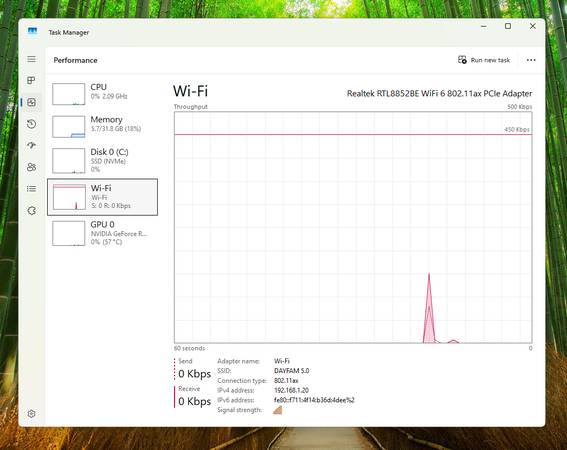Click the Adapter name Wi-Fi value
This screenshot has width=567, height=450.
(x=282, y=361)
